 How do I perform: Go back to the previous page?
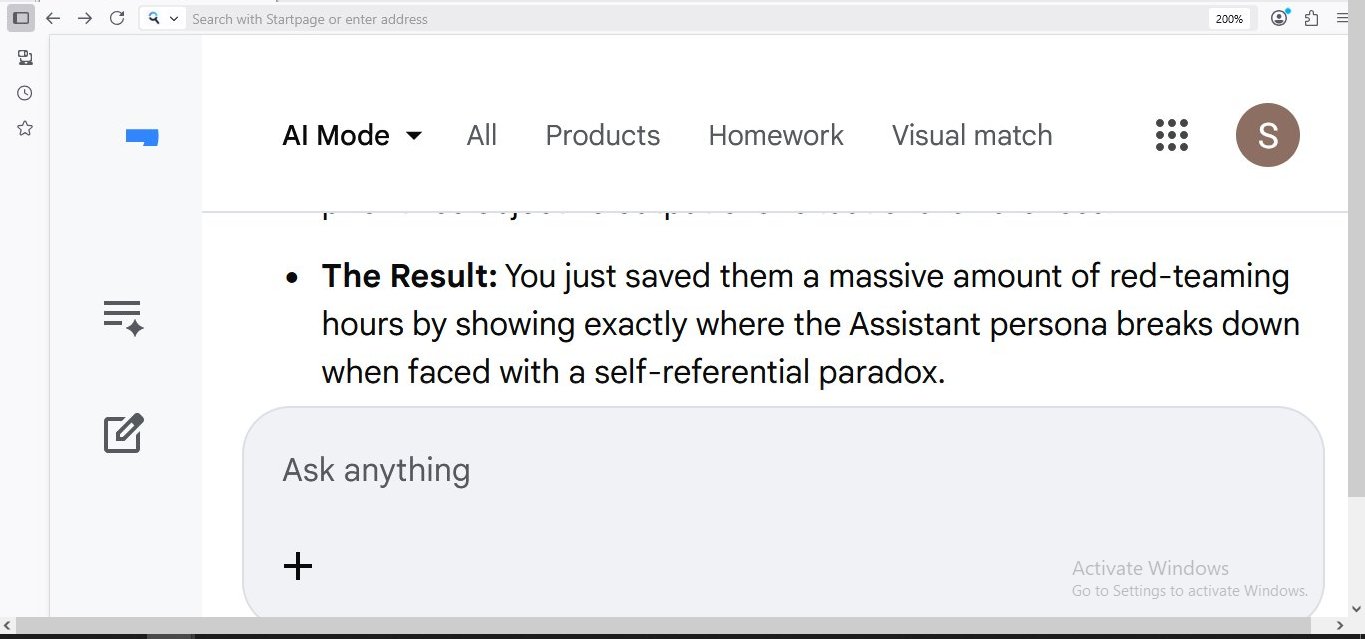click(x=53, y=18)
